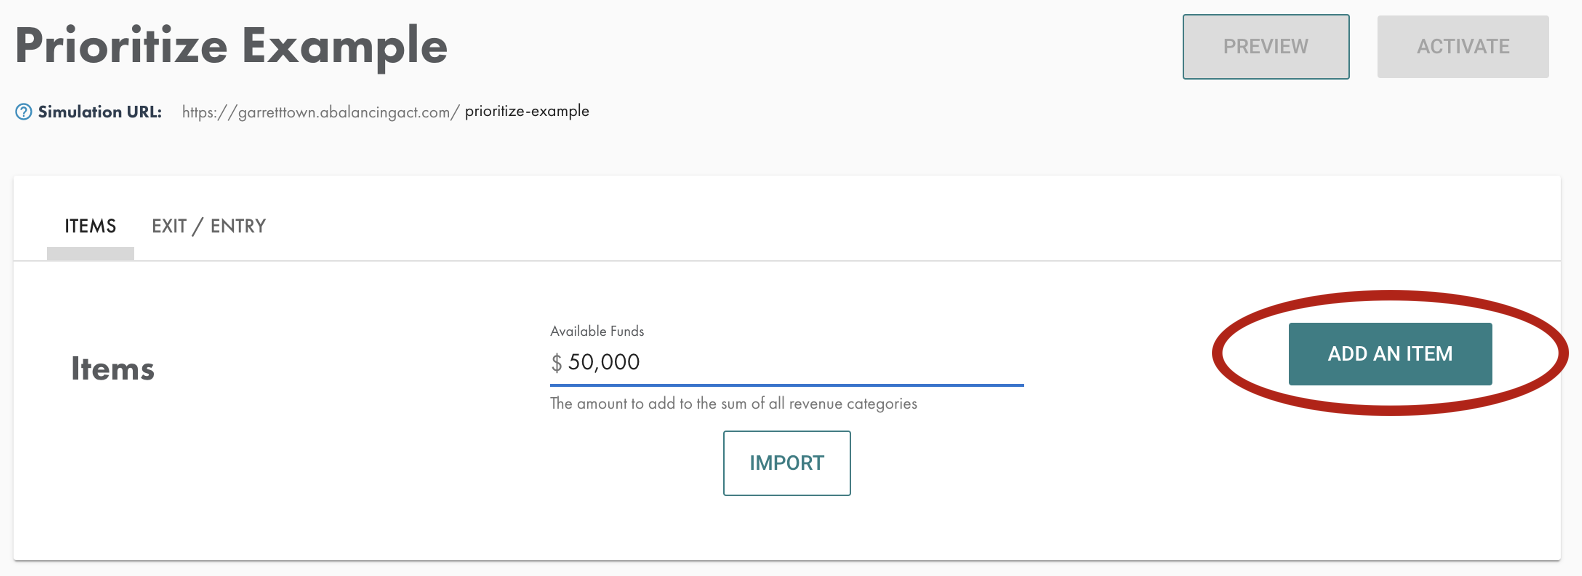Click the revenue categories helper text
Screen dimensions: 1582x576
(734, 404)
